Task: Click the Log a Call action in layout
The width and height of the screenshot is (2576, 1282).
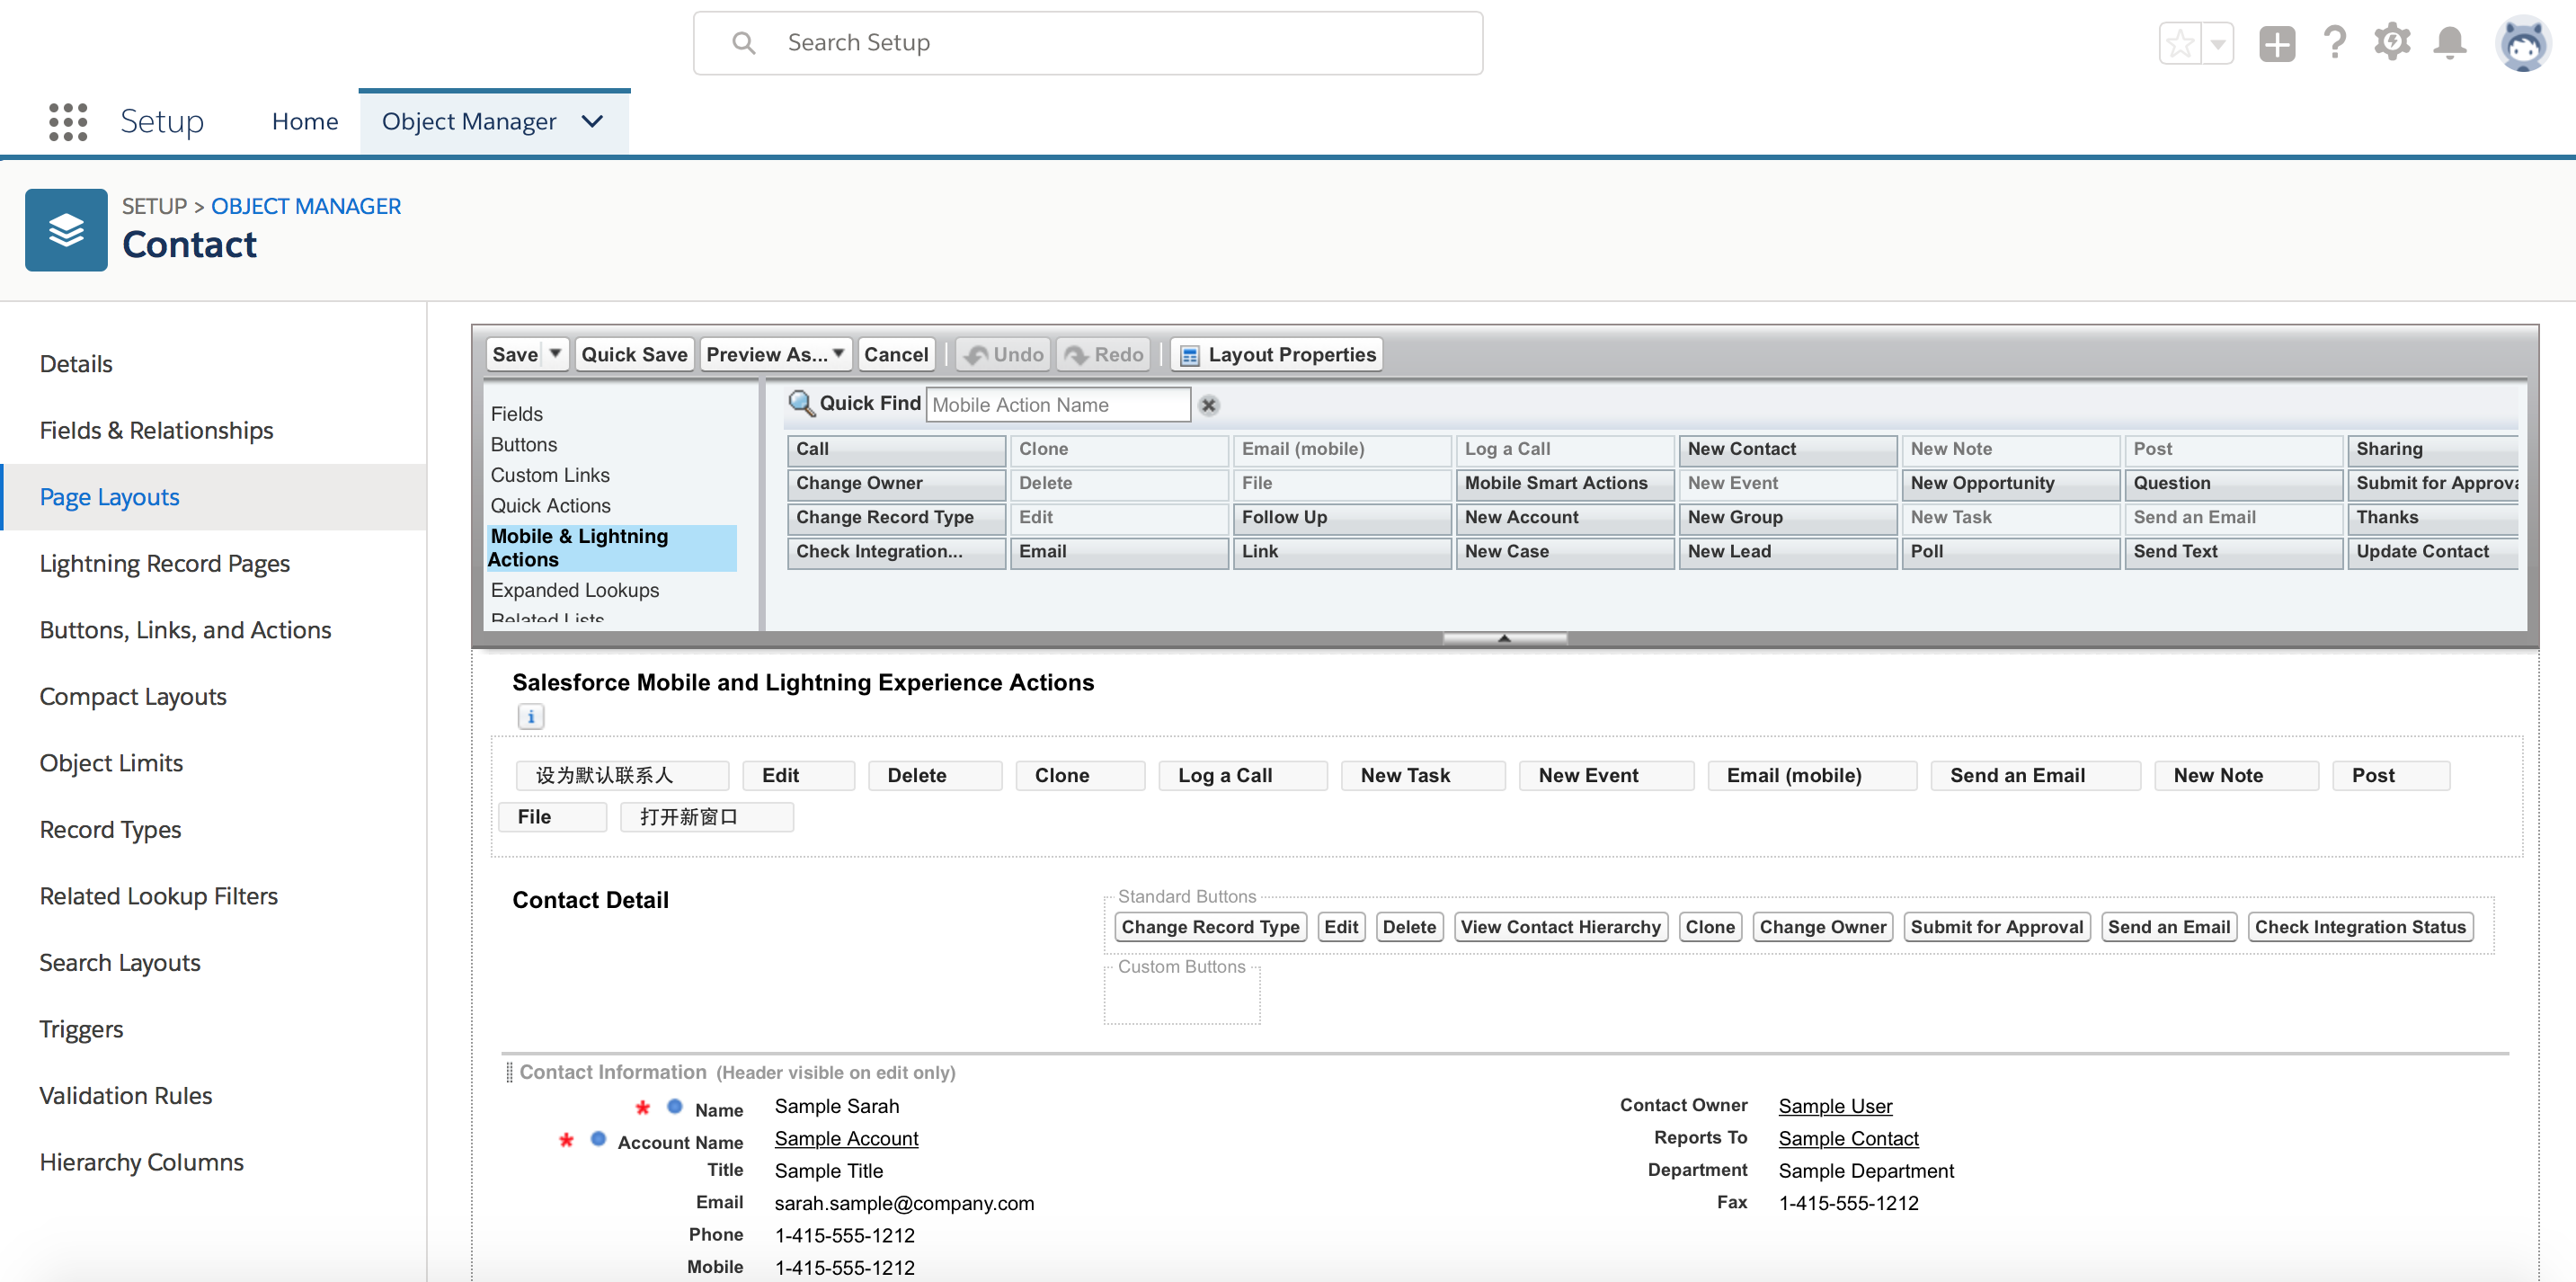Action: (1243, 775)
